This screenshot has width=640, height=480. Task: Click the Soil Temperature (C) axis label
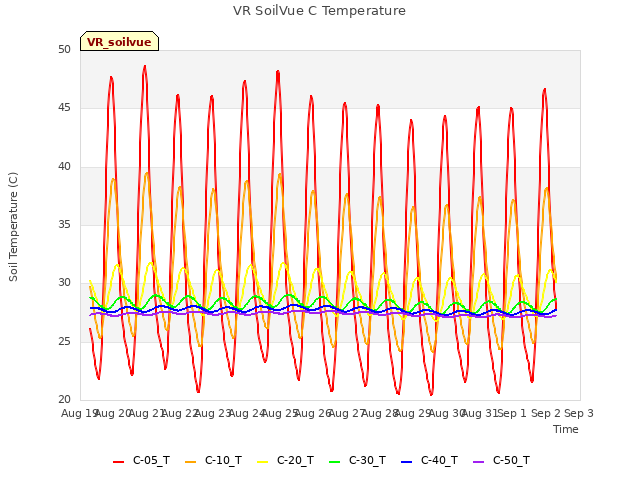(x=13, y=227)
